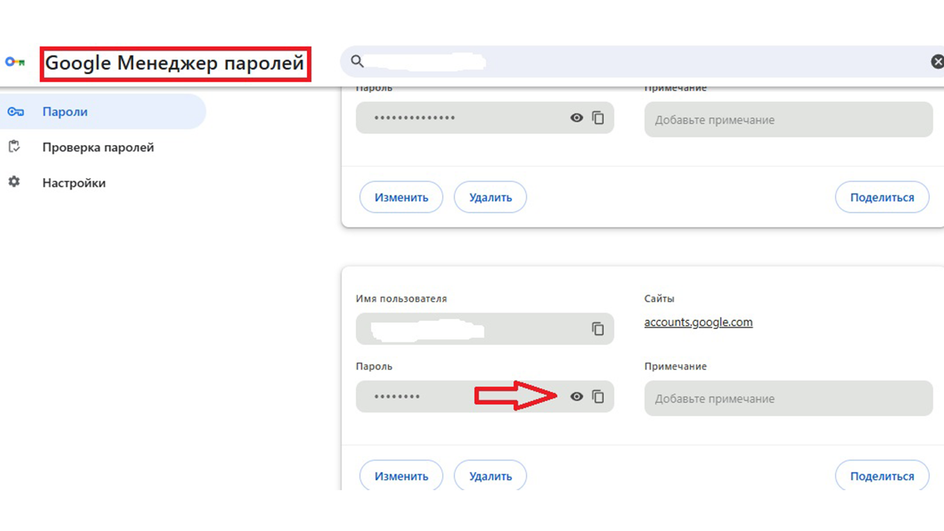Copy the username under Имя пользователя
This screenshot has width=944, height=531.
point(598,329)
